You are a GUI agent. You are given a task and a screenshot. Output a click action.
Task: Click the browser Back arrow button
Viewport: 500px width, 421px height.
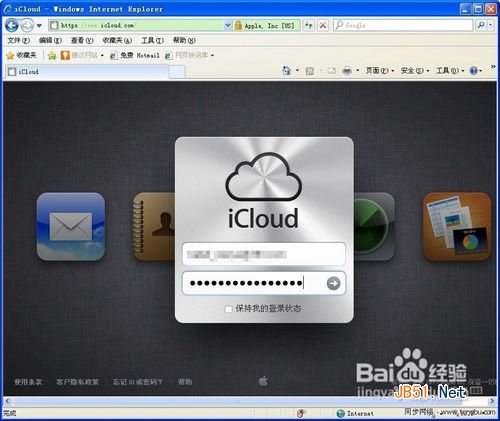point(12,25)
